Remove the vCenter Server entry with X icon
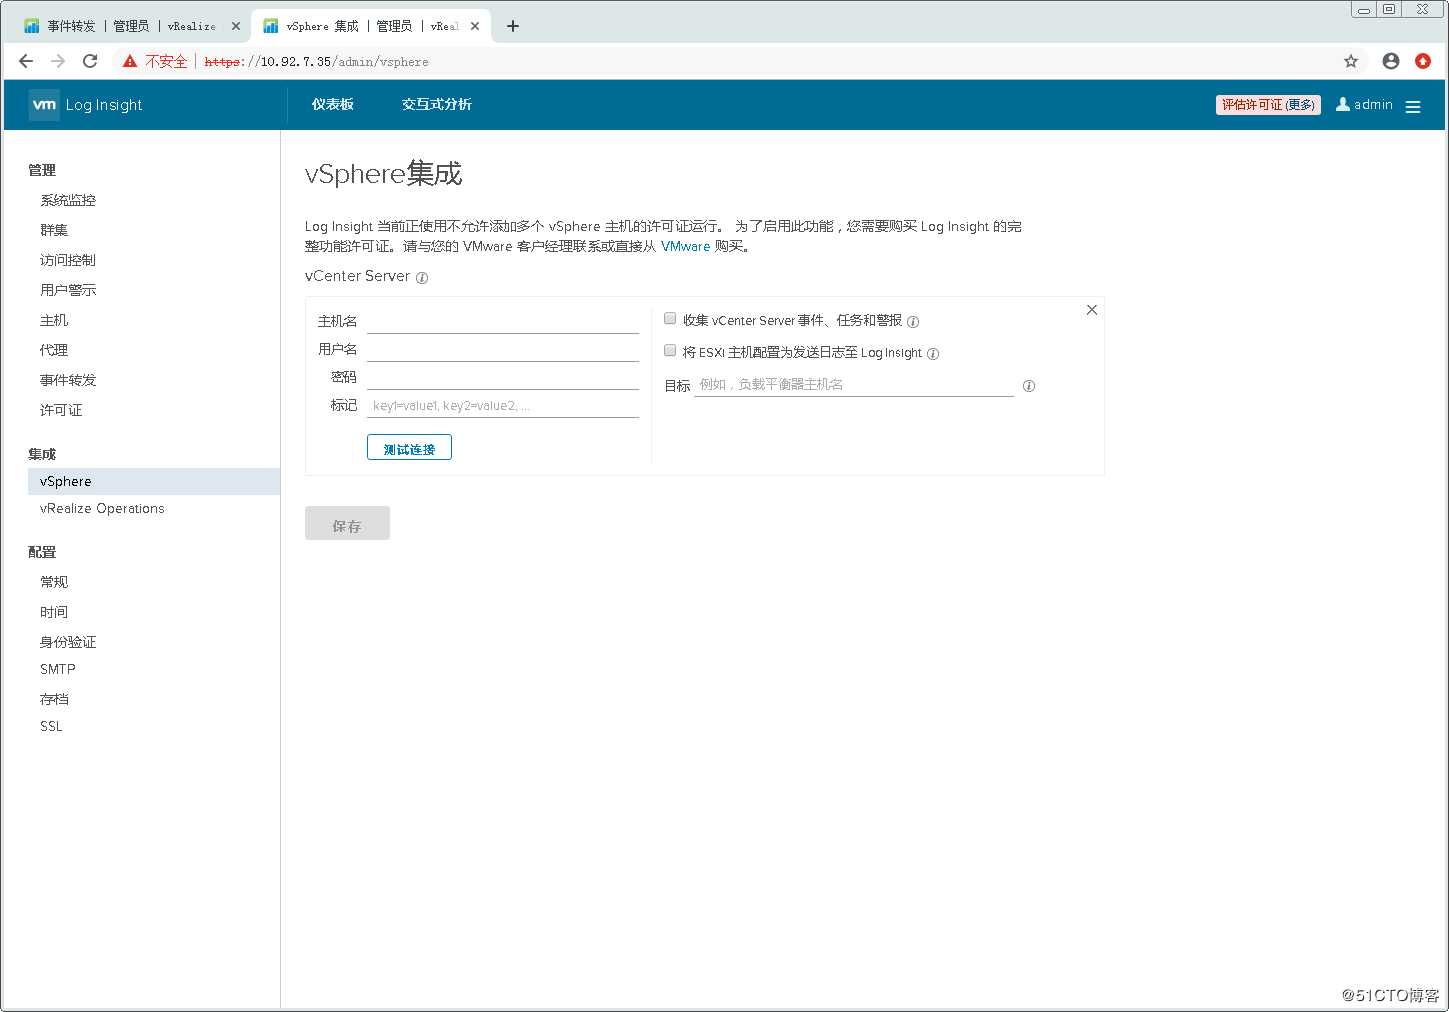 [x=1092, y=310]
